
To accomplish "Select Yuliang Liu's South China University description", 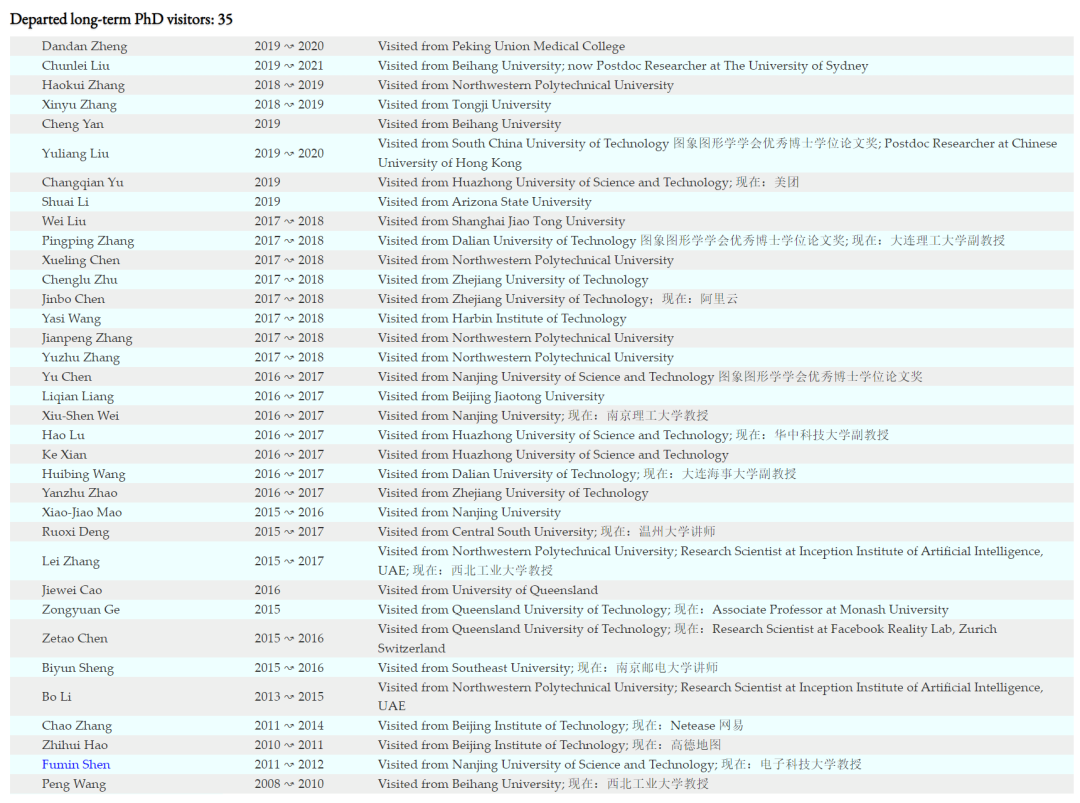I will click(717, 153).
